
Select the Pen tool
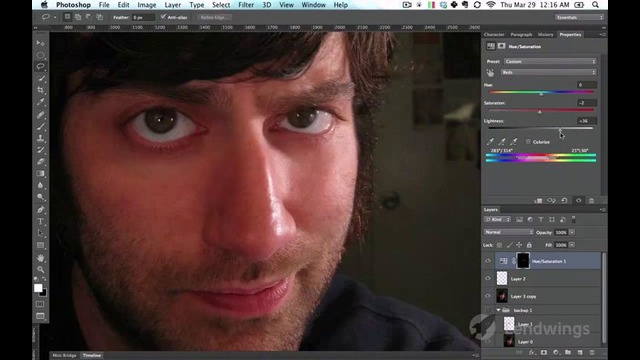[x=40, y=210]
